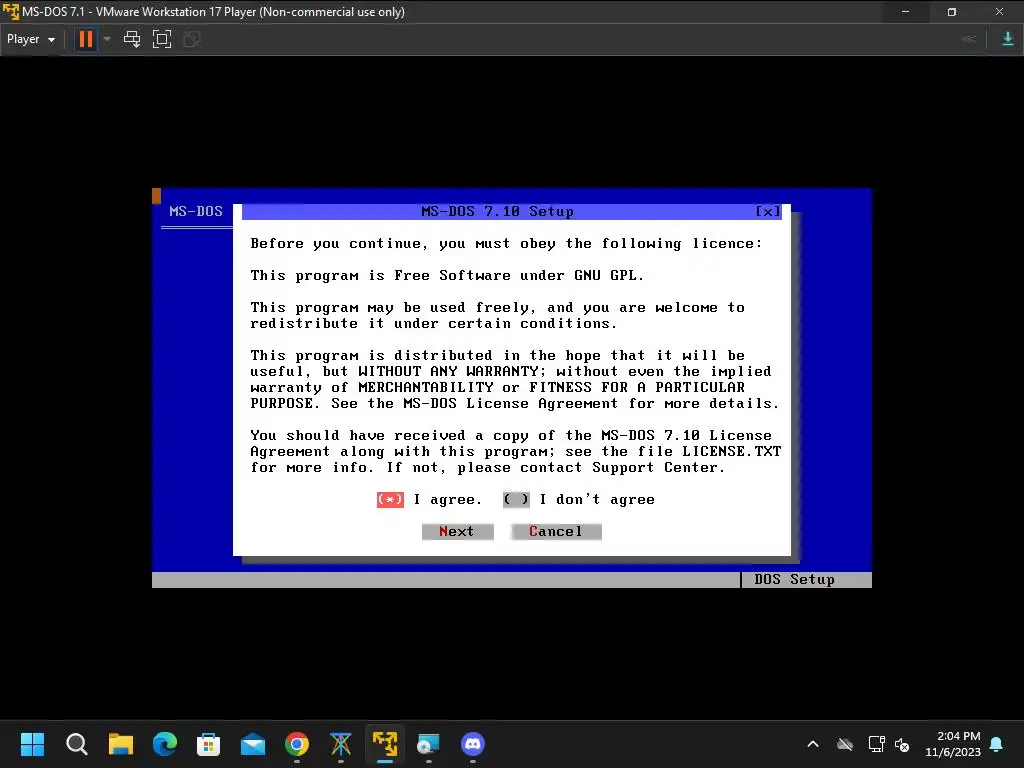This screenshot has width=1024, height=768.
Task: Click the OneDrive tray icon
Action: point(845,744)
